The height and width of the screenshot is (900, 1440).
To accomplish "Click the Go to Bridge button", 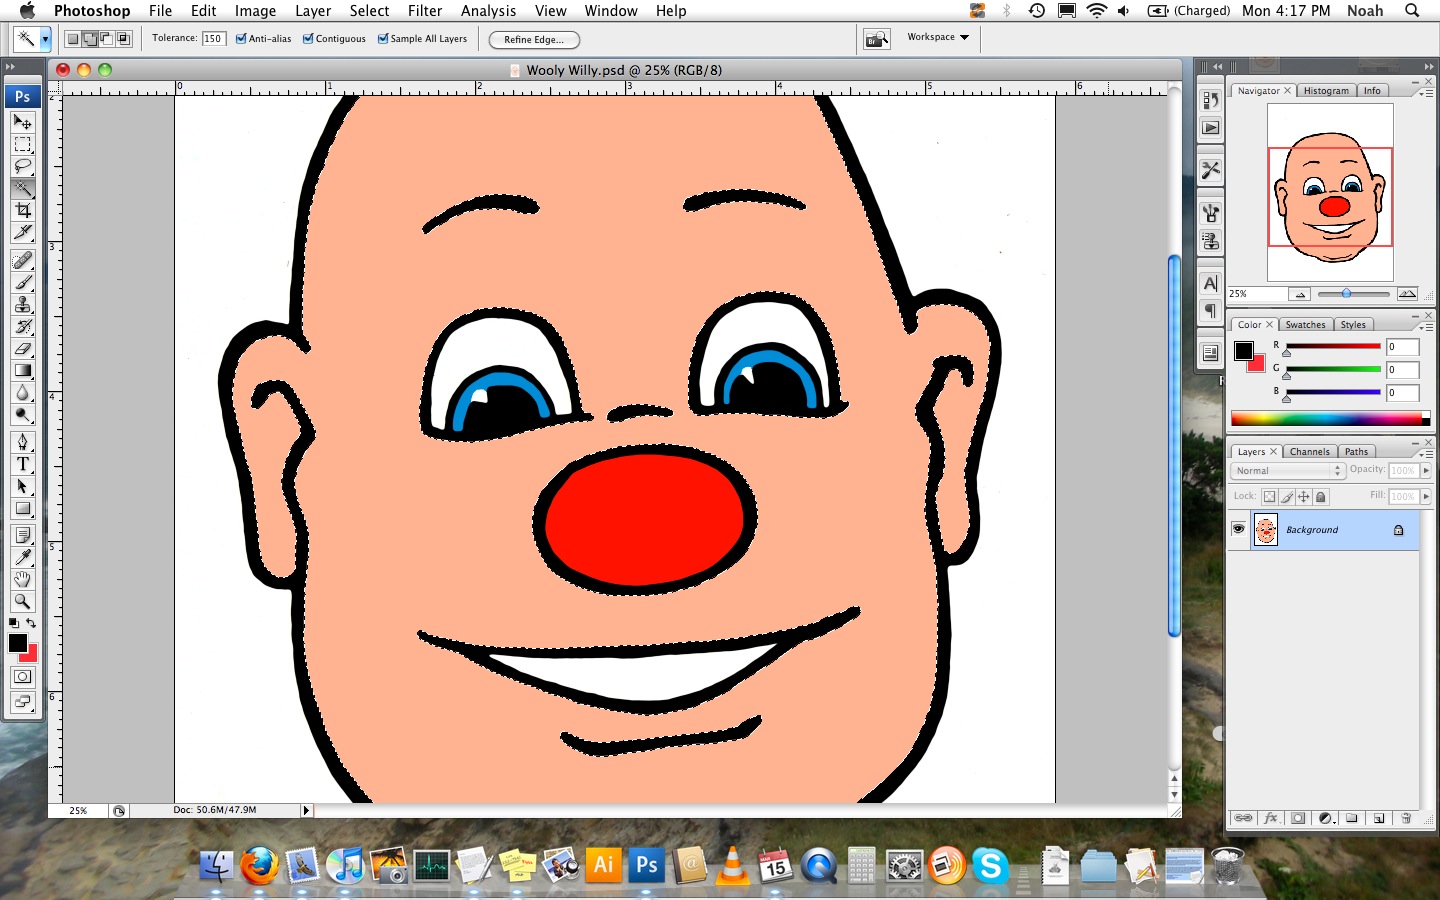I will coord(877,39).
